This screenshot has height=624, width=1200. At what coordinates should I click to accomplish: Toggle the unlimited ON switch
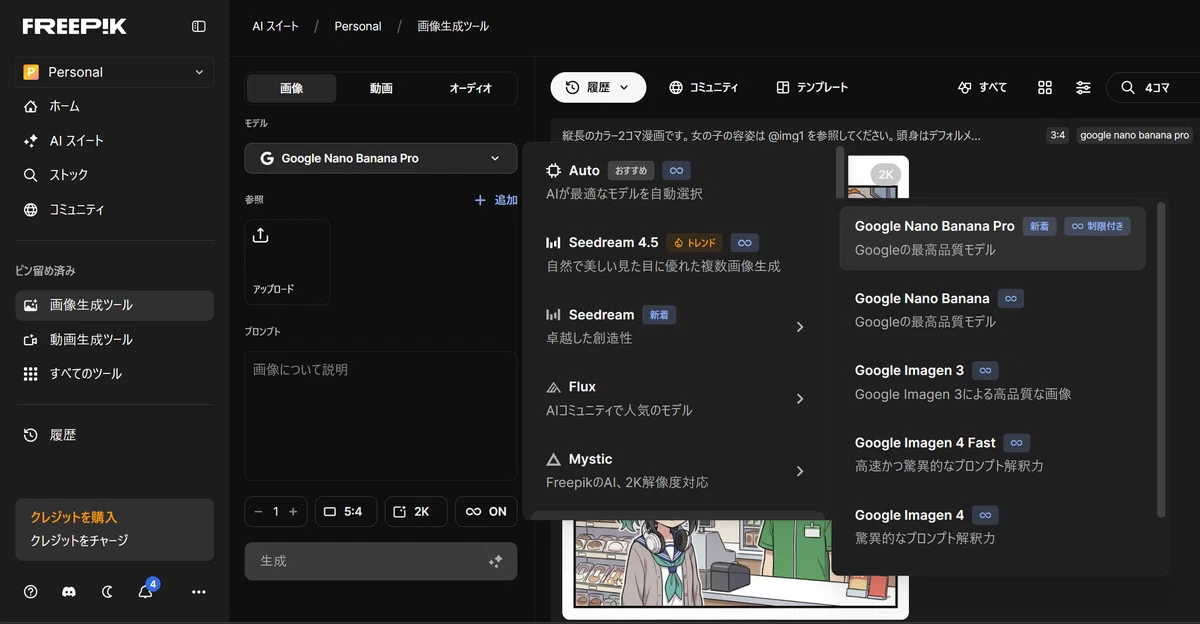click(x=486, y=511)
